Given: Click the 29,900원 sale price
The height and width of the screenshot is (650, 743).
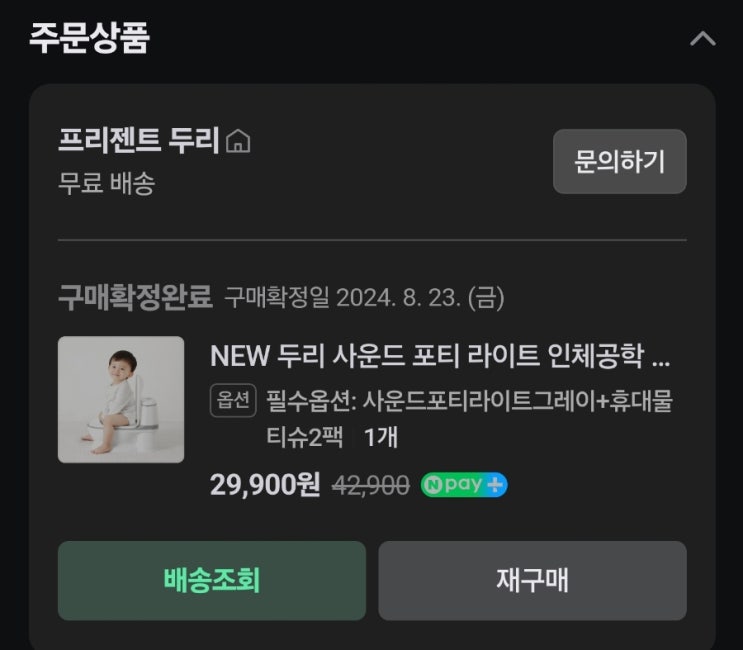Looking at the screenshot, I should pos(265,485).
